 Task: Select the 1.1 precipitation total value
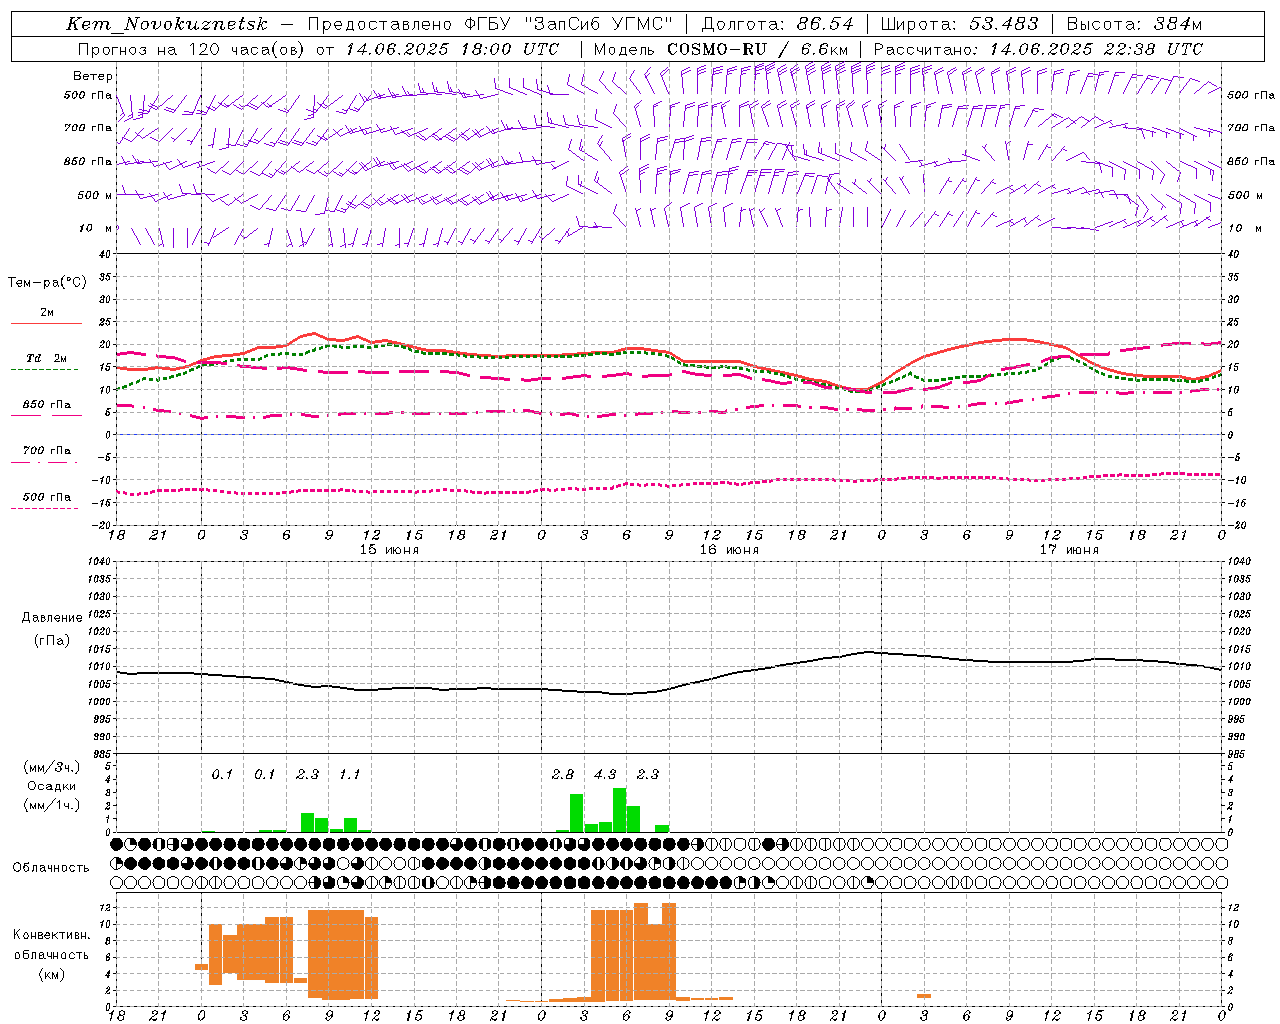pyautogui.click(x=349, y=774)
